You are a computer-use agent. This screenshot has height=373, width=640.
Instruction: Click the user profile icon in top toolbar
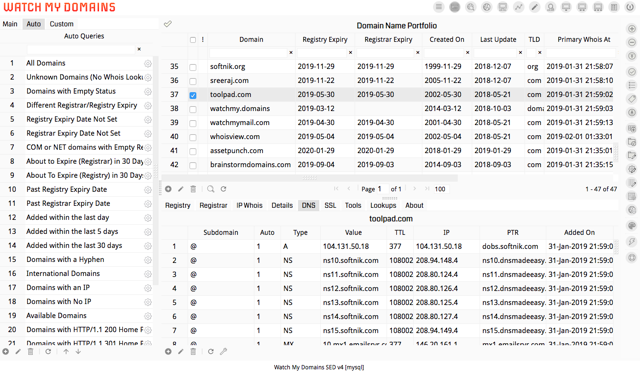(x=550, y=7)
